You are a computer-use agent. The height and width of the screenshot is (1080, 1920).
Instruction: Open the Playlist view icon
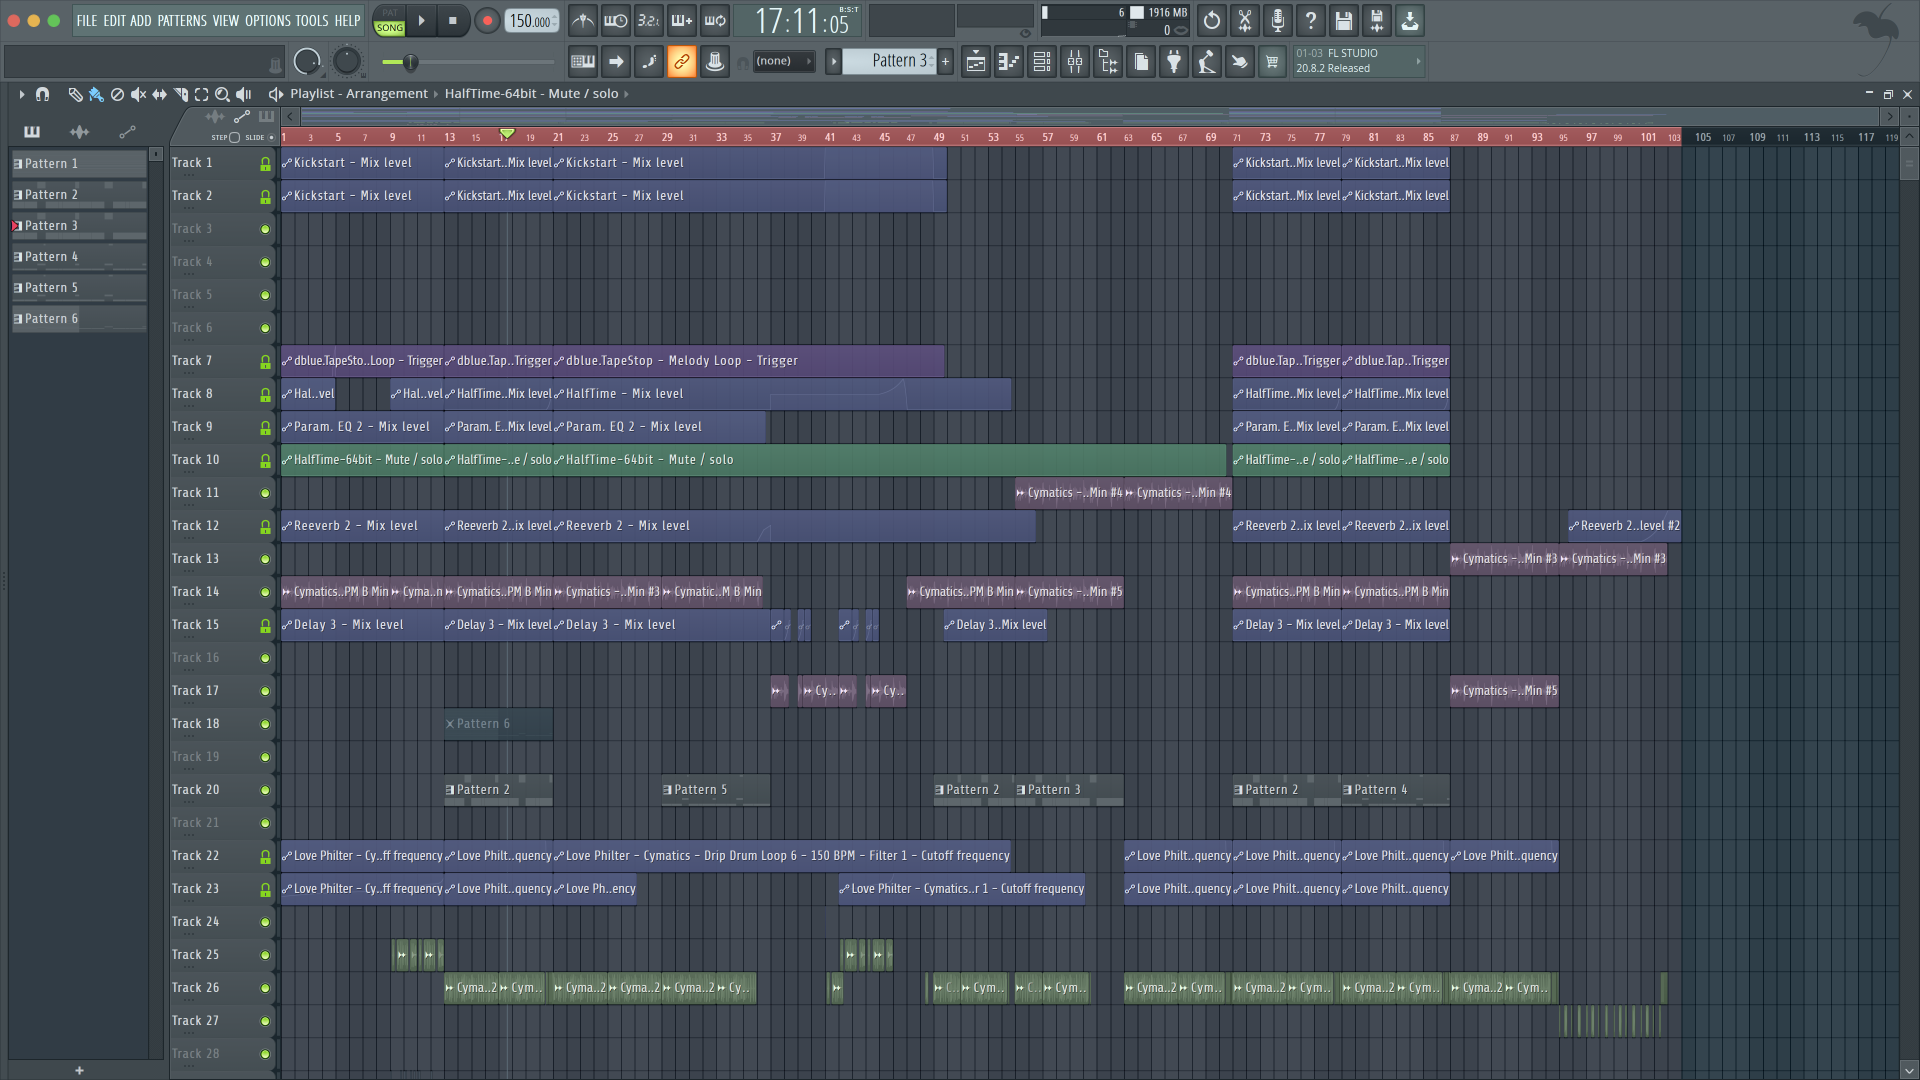(976, 62)
